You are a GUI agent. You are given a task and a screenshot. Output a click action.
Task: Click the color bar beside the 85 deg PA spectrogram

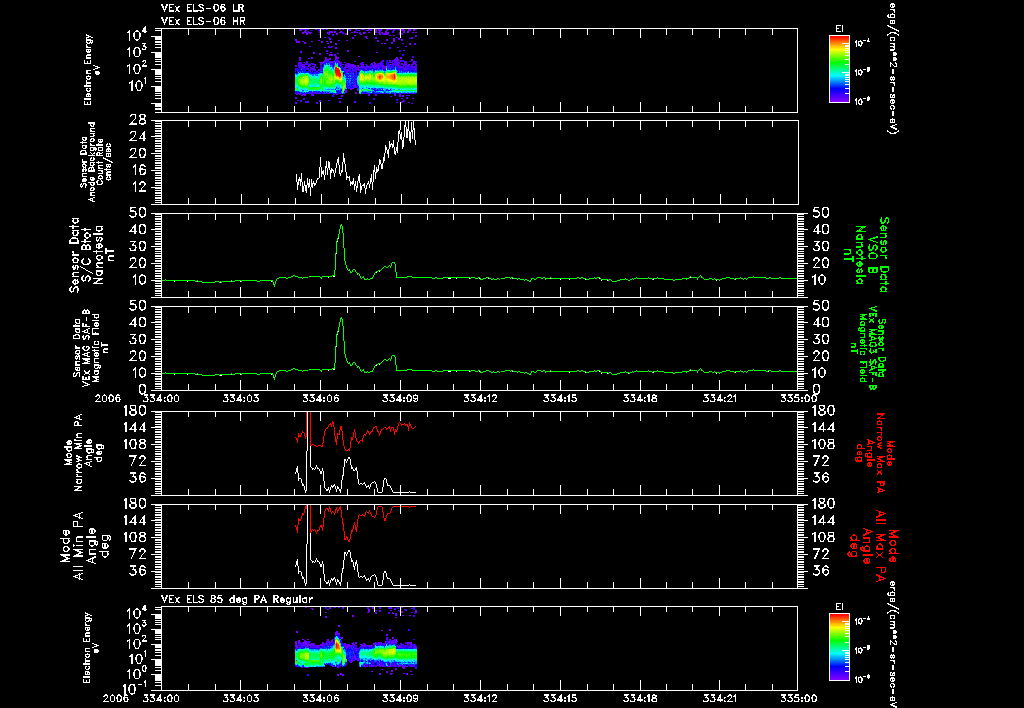click(839, 647)
